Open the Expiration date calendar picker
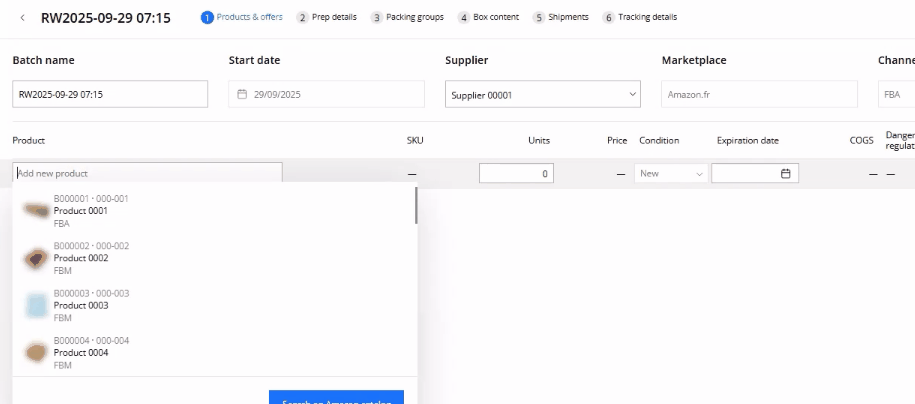 (x=785, y=174)
